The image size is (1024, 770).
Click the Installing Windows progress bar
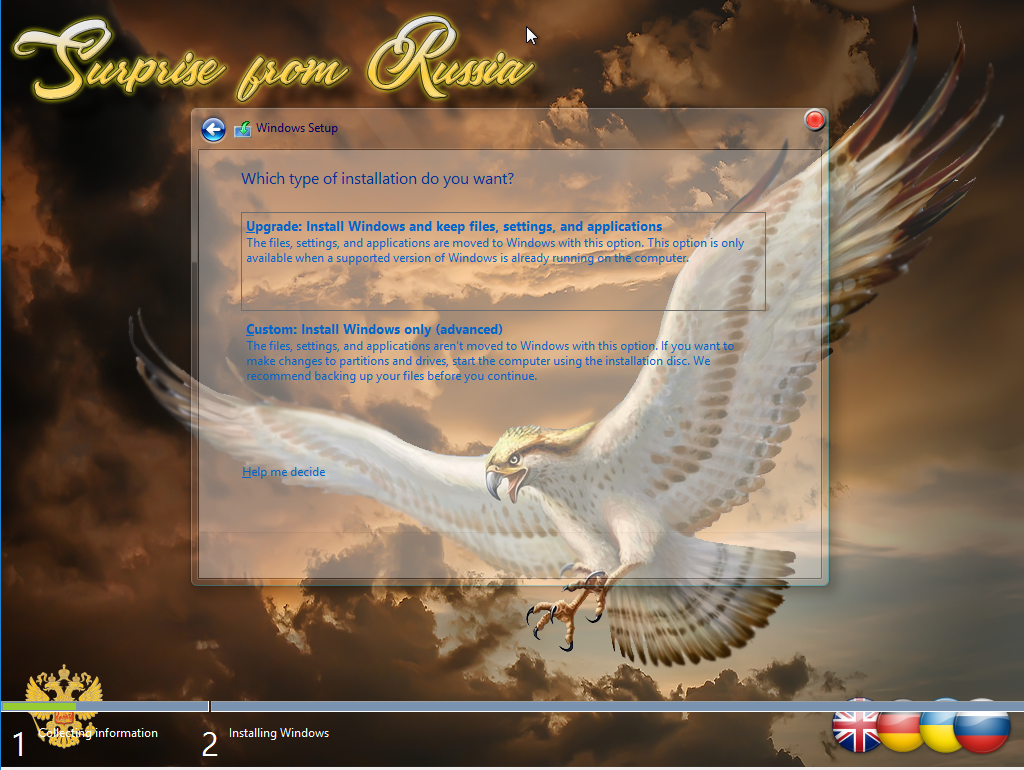pyautogui.click(x=617, y=707)
